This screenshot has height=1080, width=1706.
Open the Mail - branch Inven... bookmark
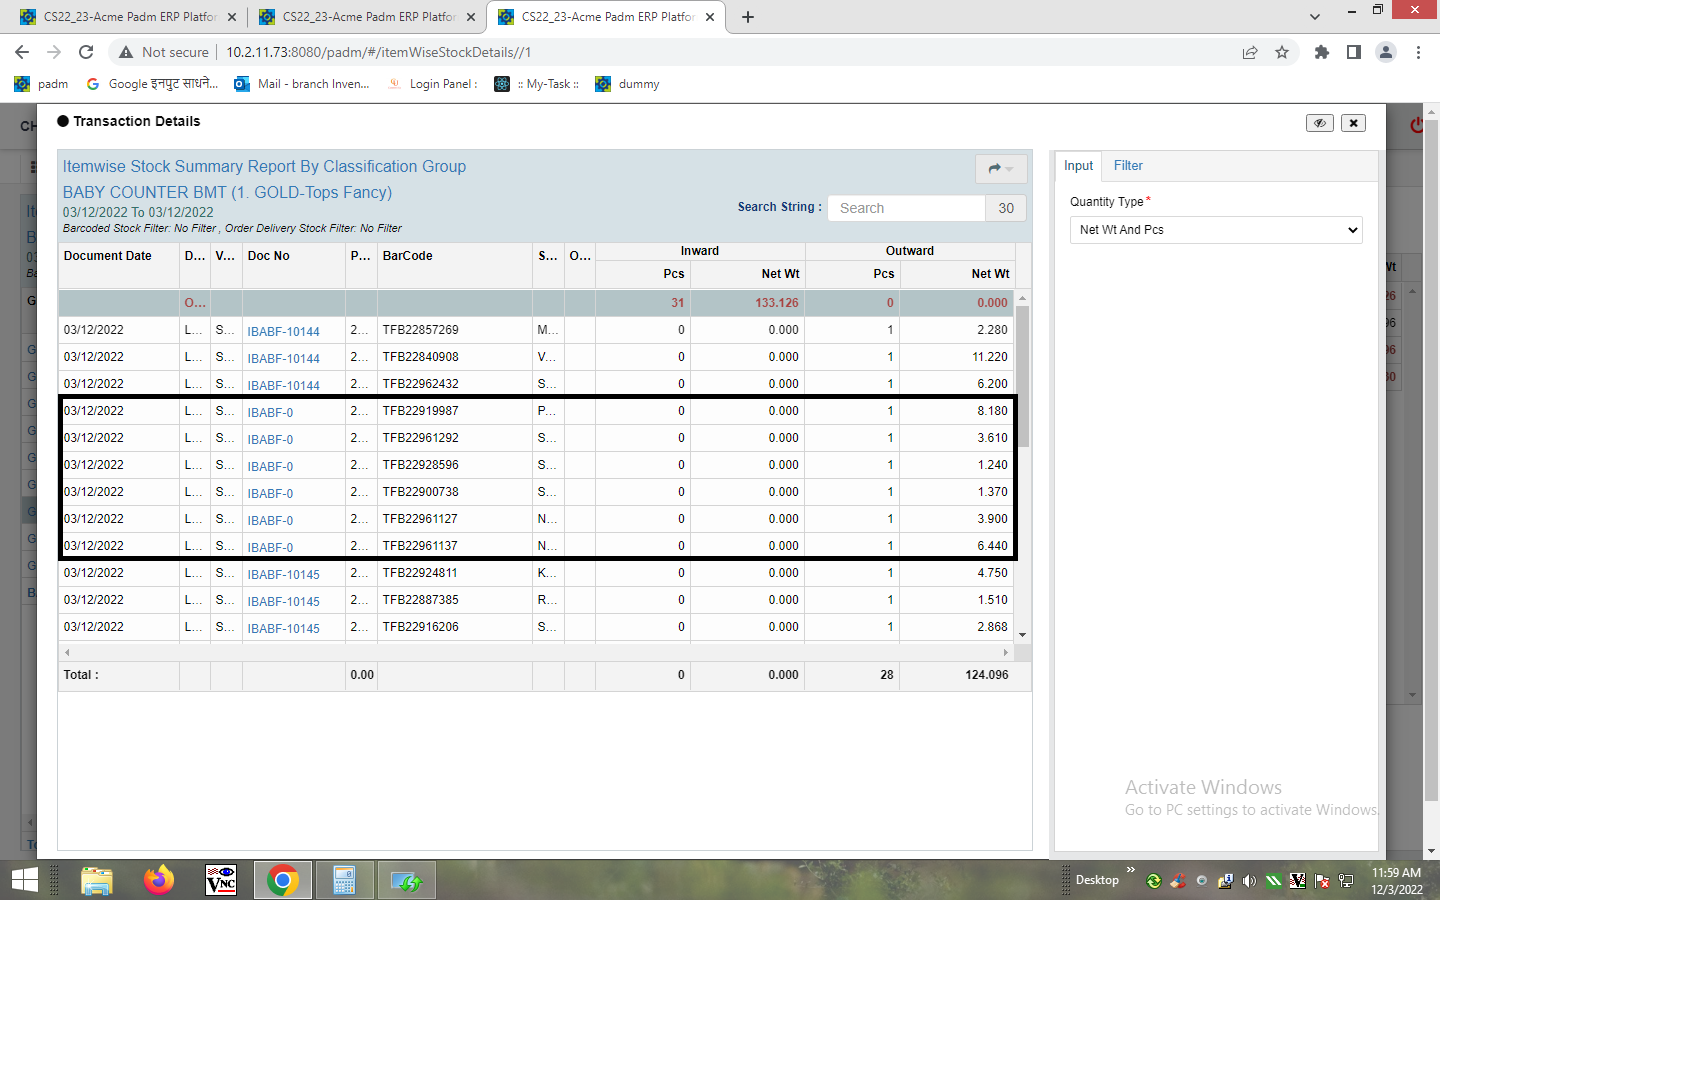point(302,84)
